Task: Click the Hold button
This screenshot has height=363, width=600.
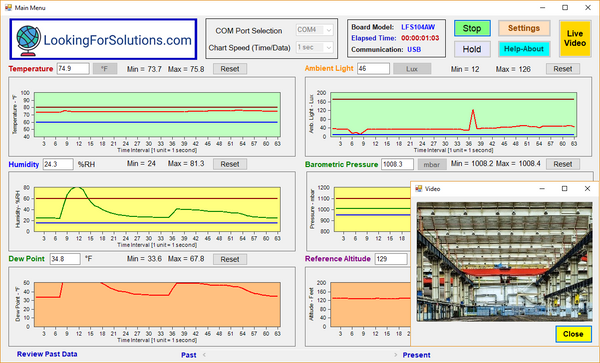Action: tap(472, 49)
